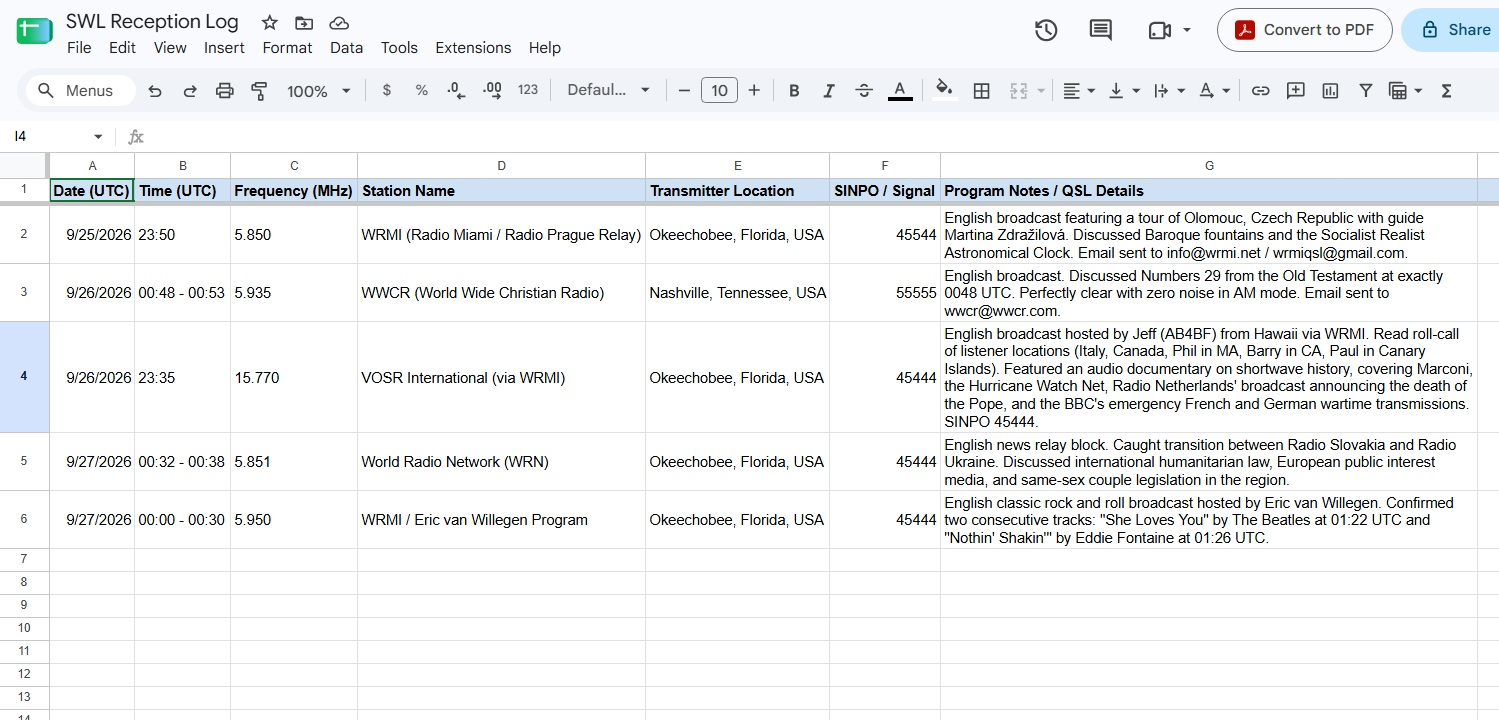Increase font size with plus button
1499x720 pixels.
click(754, 91)
